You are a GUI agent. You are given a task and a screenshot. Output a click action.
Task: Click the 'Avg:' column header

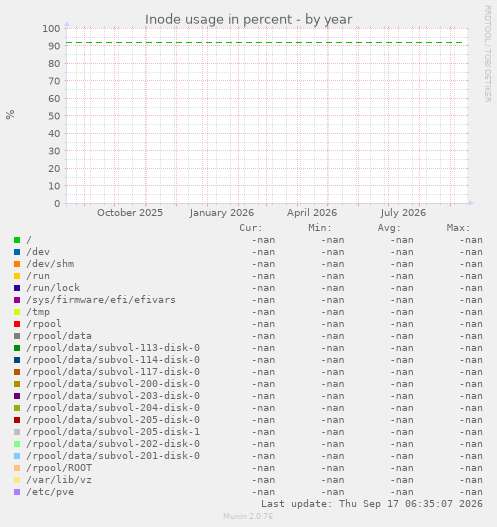pos(389,228)
